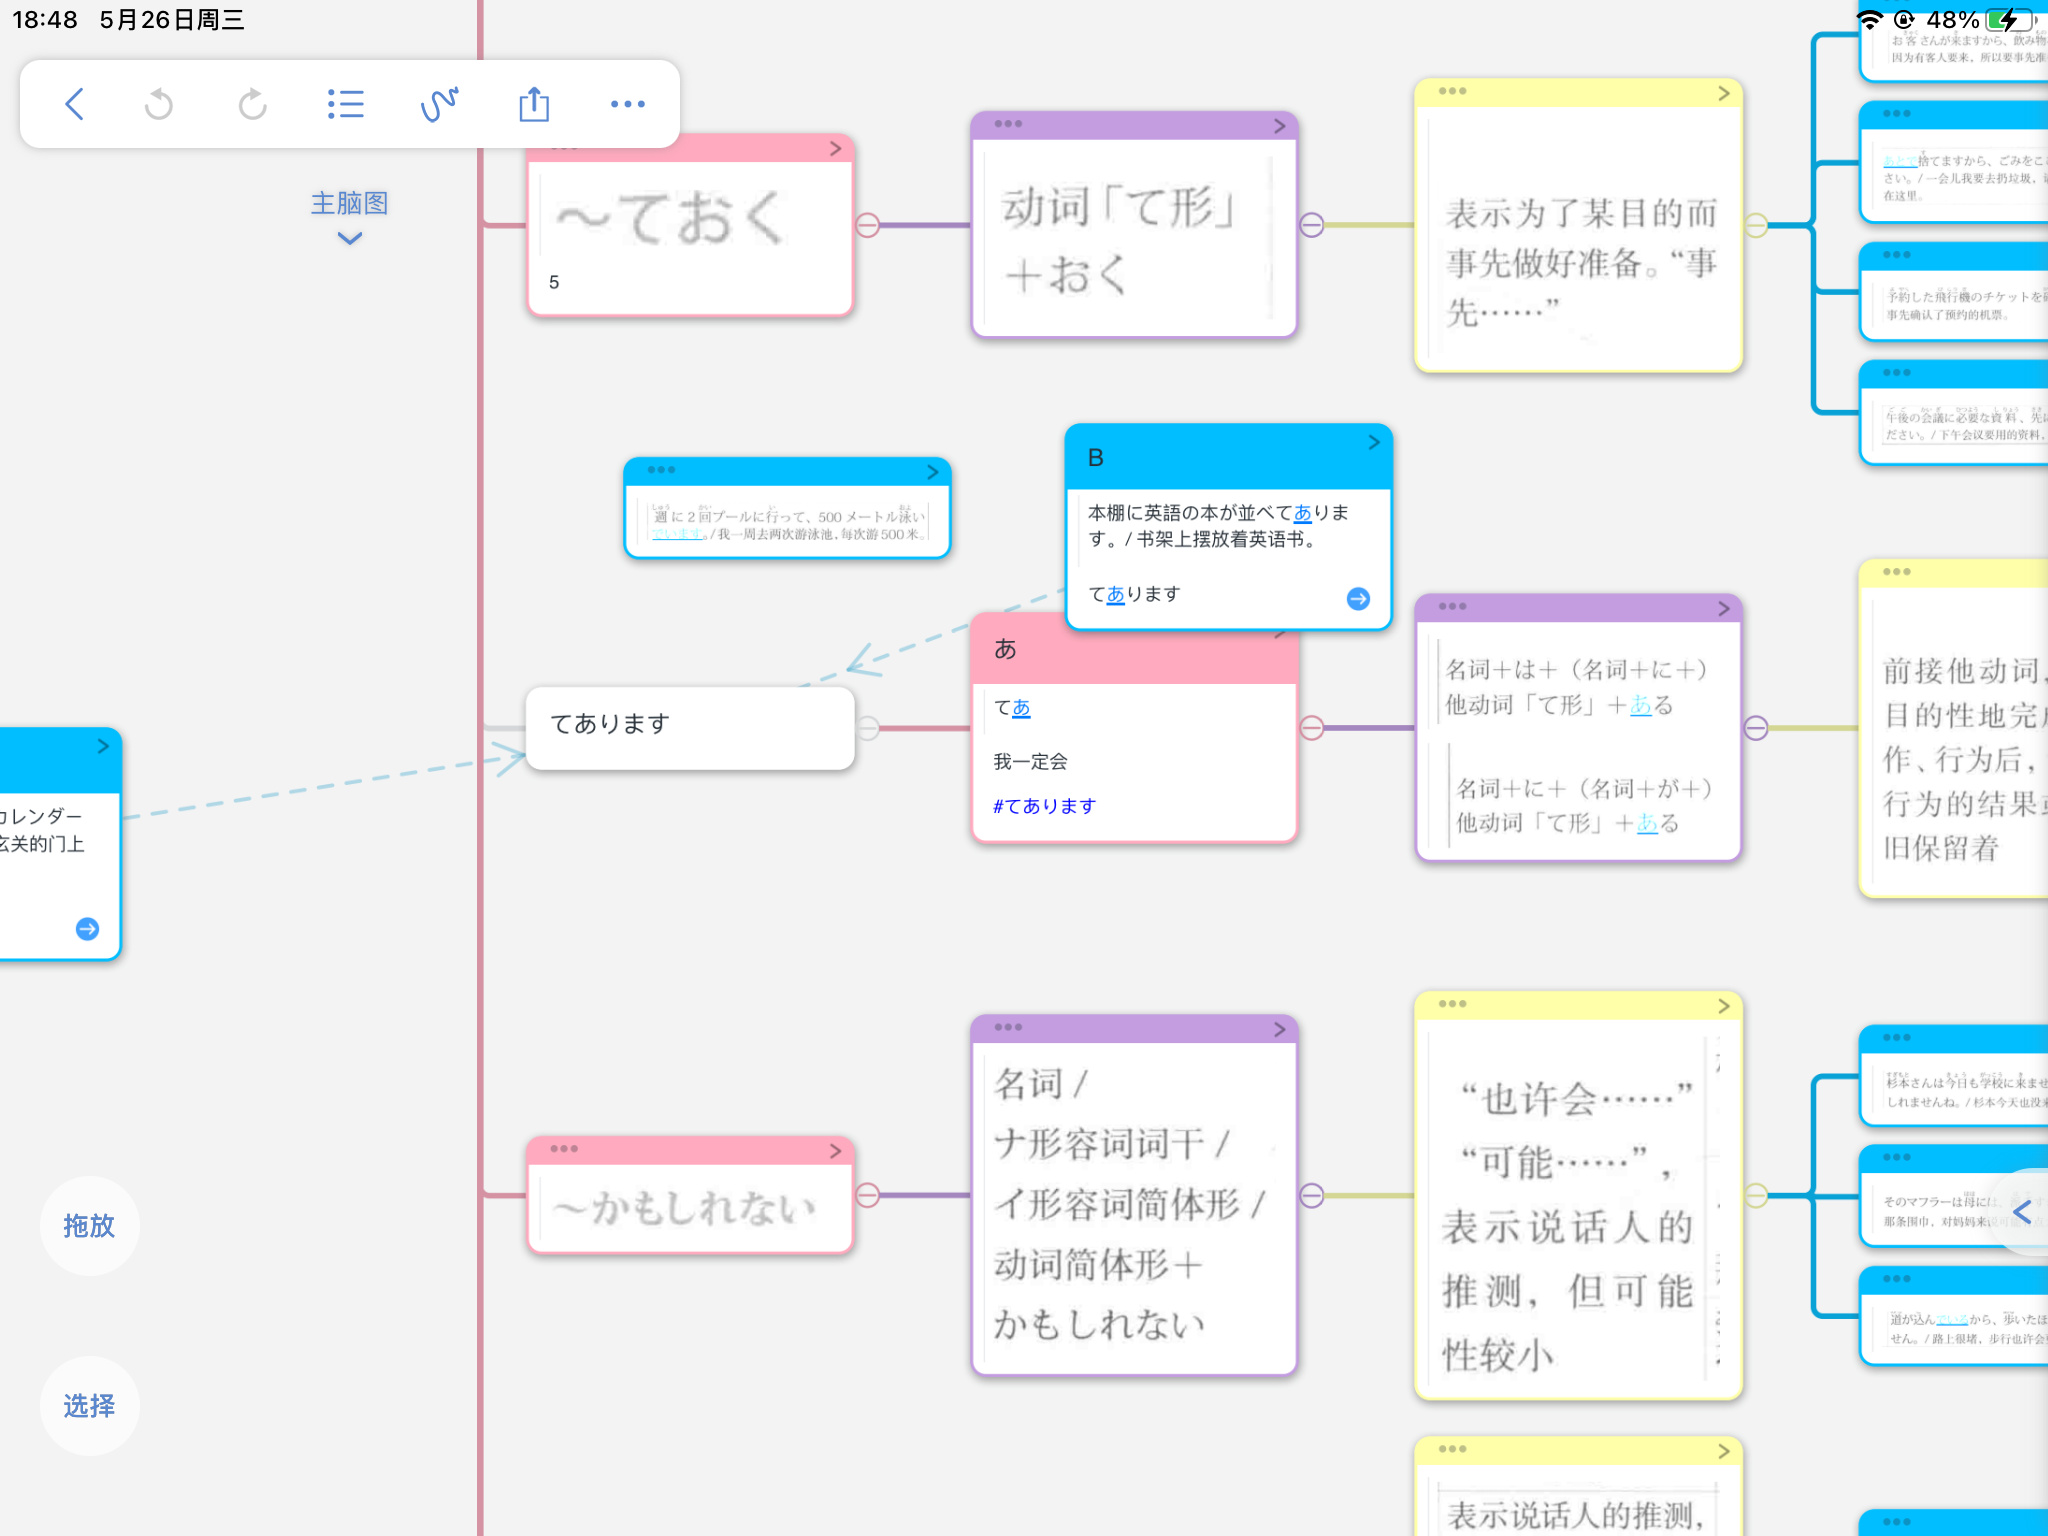Tap blue circle arrow in card B

[x=1358, y=598]
